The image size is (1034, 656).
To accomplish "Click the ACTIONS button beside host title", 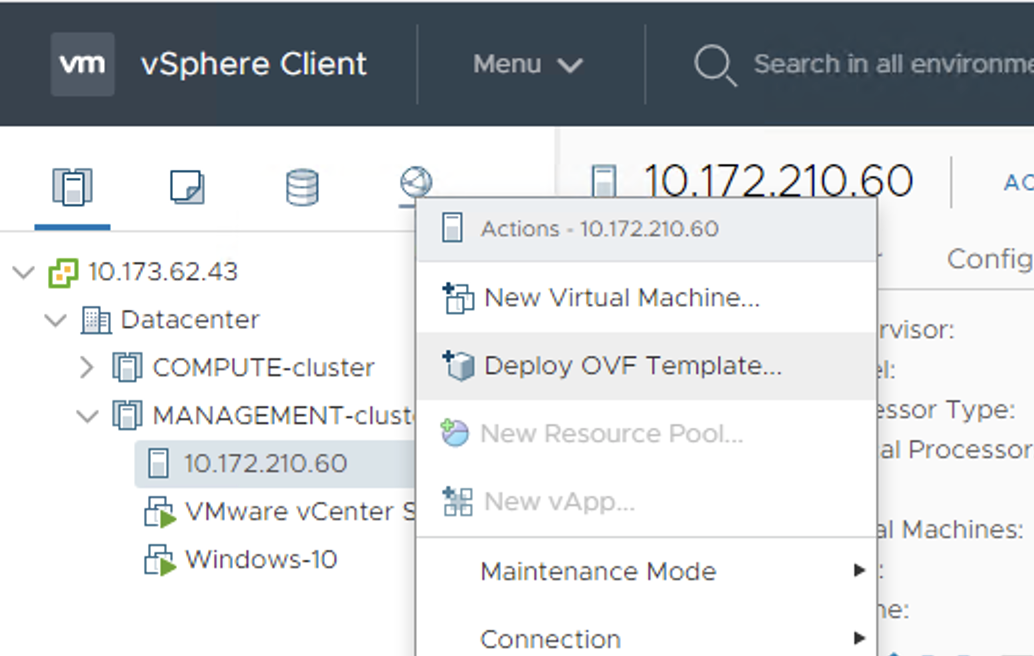I will (x=1019, y=183).
